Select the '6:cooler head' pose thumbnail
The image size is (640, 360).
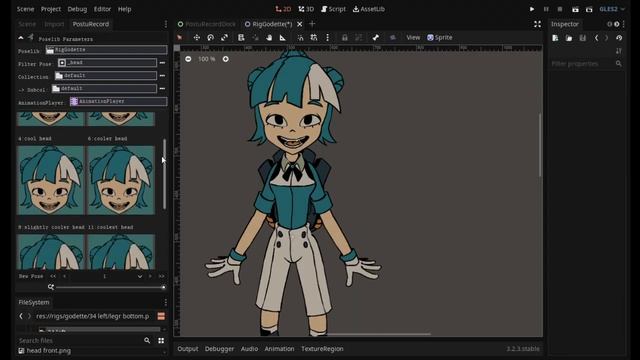(x=121, y=180)
